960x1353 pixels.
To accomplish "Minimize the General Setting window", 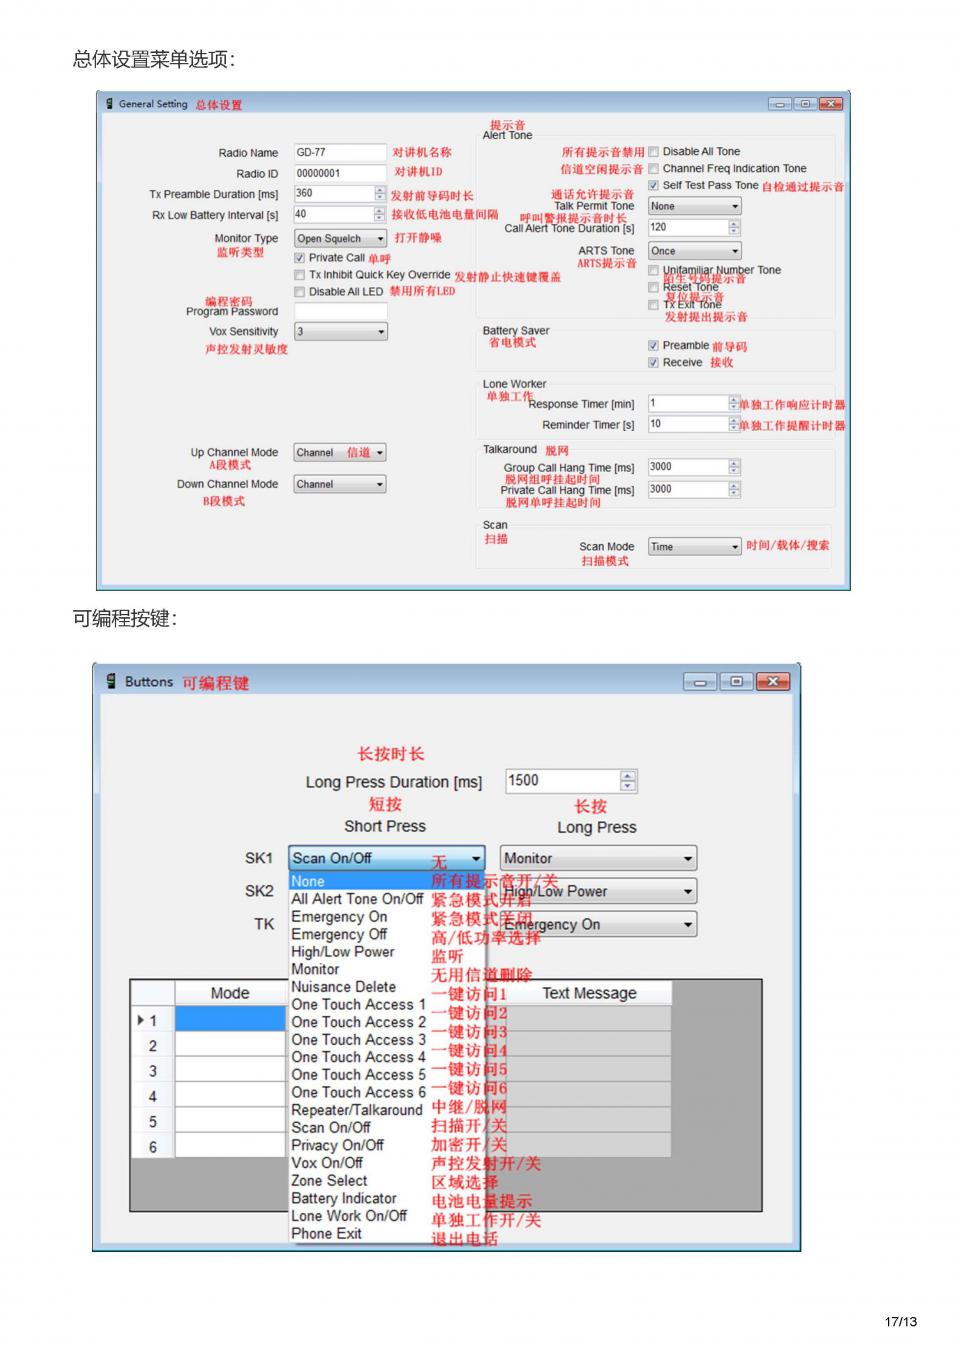I will pos(780,104).
